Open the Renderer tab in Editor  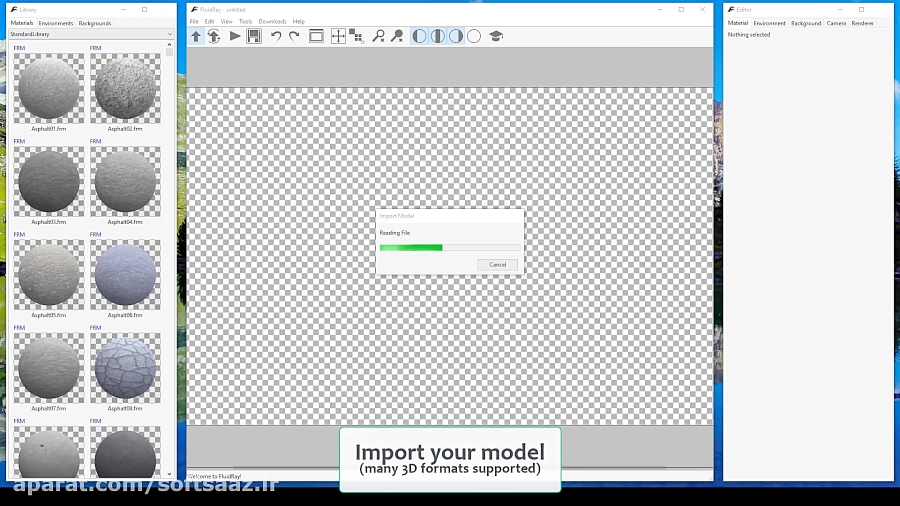[x=862, y=23]
